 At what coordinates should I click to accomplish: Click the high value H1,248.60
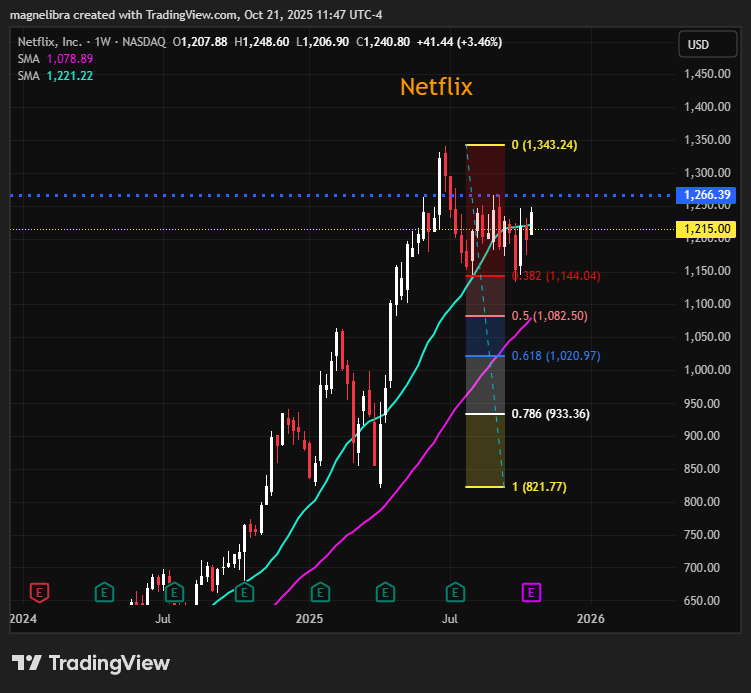coord(262,42)
